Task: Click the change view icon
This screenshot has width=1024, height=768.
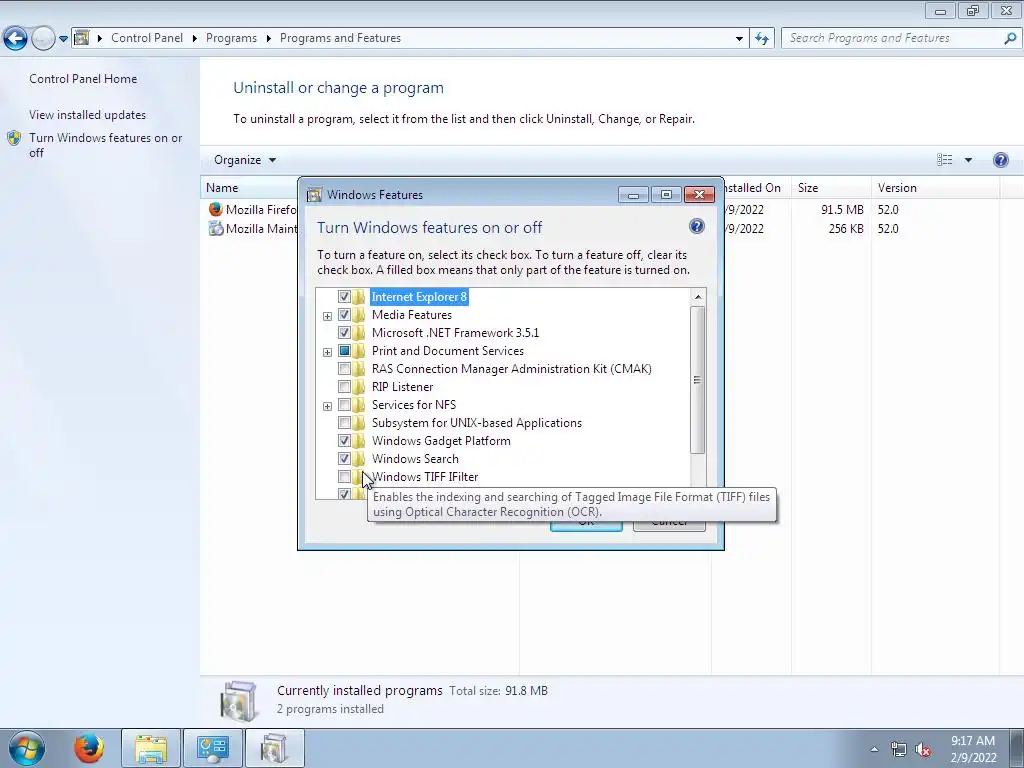Action: click(944, 160)
